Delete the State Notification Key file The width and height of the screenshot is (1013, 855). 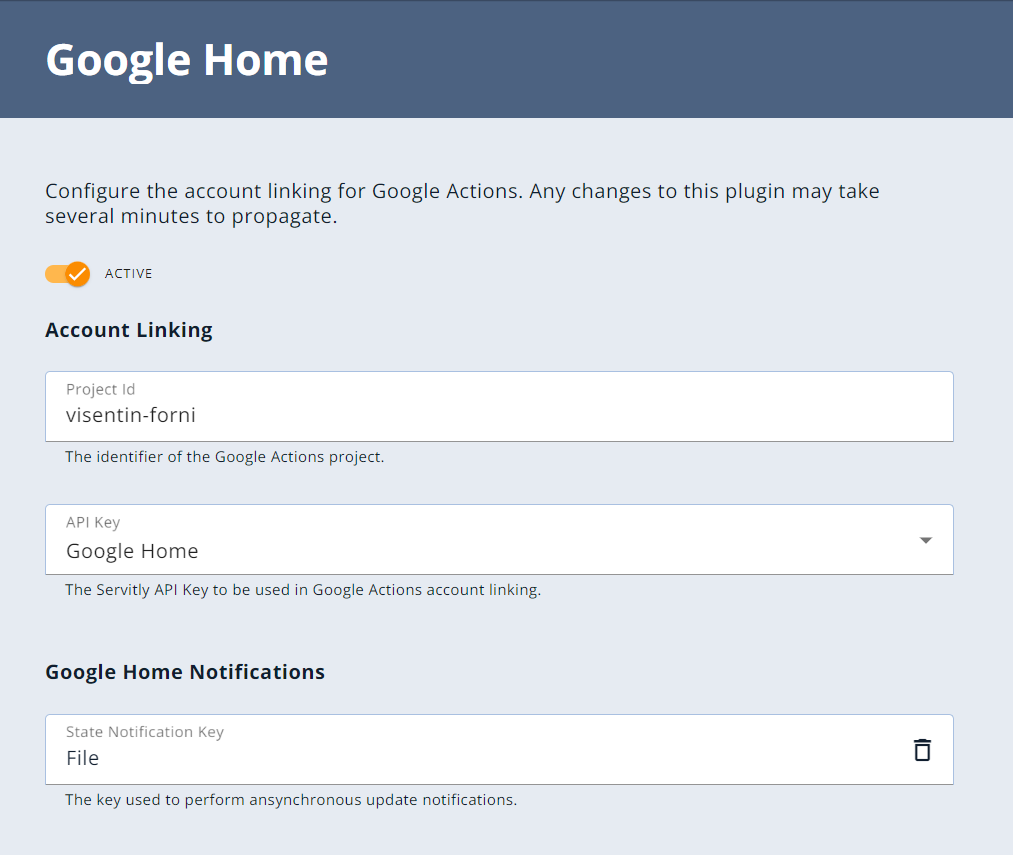pyautogui.click(x=922, y=750)
